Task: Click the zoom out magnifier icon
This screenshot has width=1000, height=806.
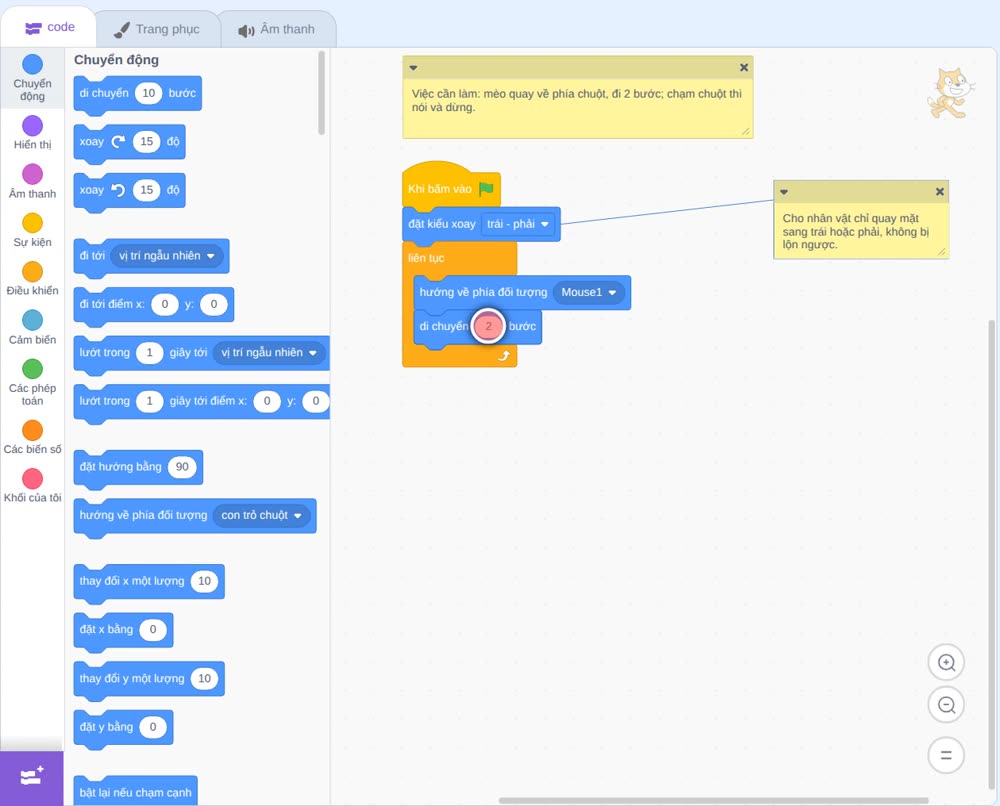Action: coord(946,705)
